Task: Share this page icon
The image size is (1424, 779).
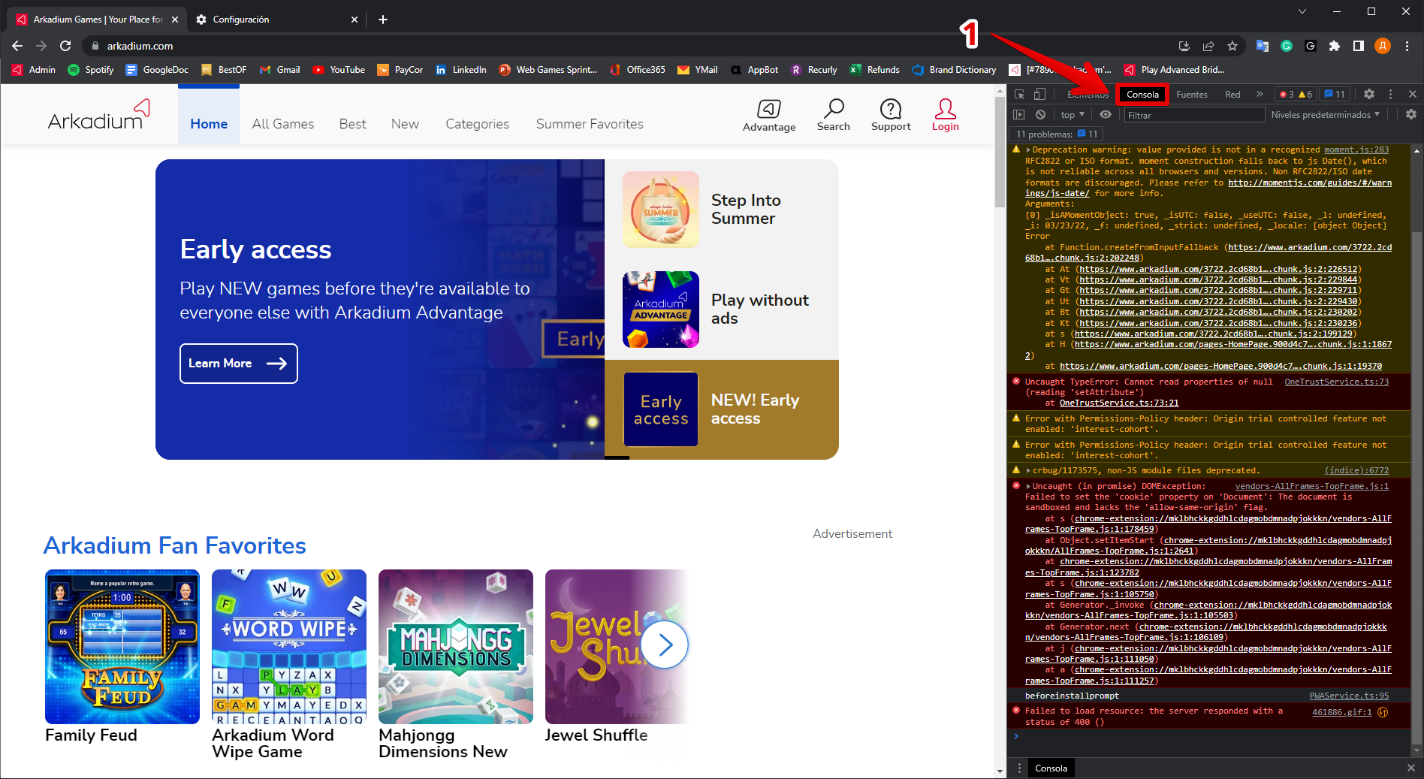Action: pyautogui.click(x=1209, y=46)
